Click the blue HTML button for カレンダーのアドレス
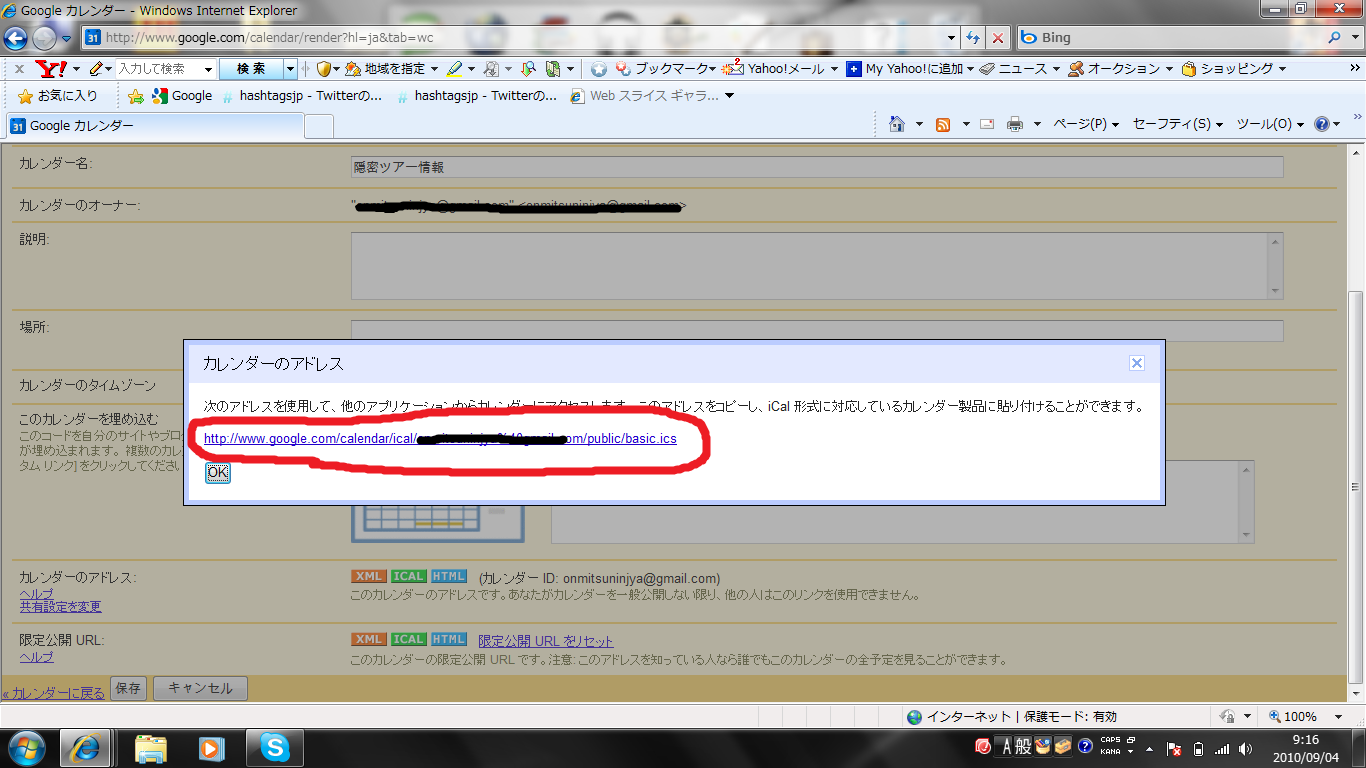1366x768 pixels. tap(448, 577)
